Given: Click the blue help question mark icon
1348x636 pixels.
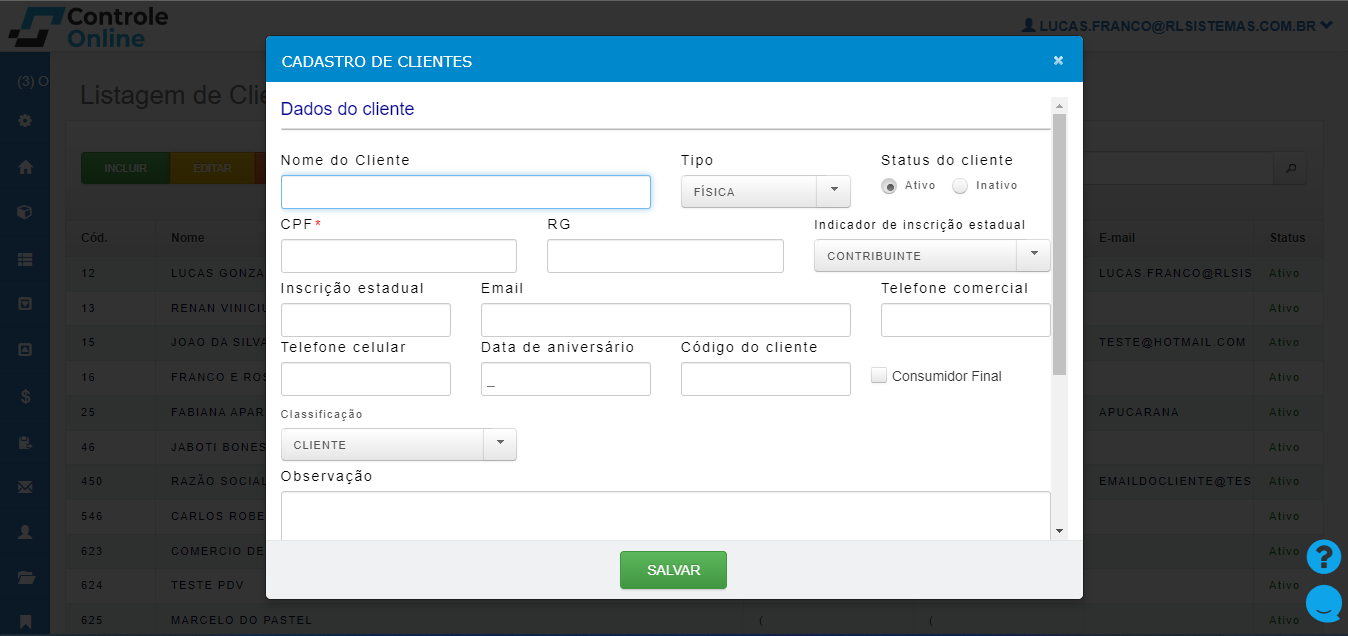Looking at the screenshot, I should click(x=1323, y=557).
